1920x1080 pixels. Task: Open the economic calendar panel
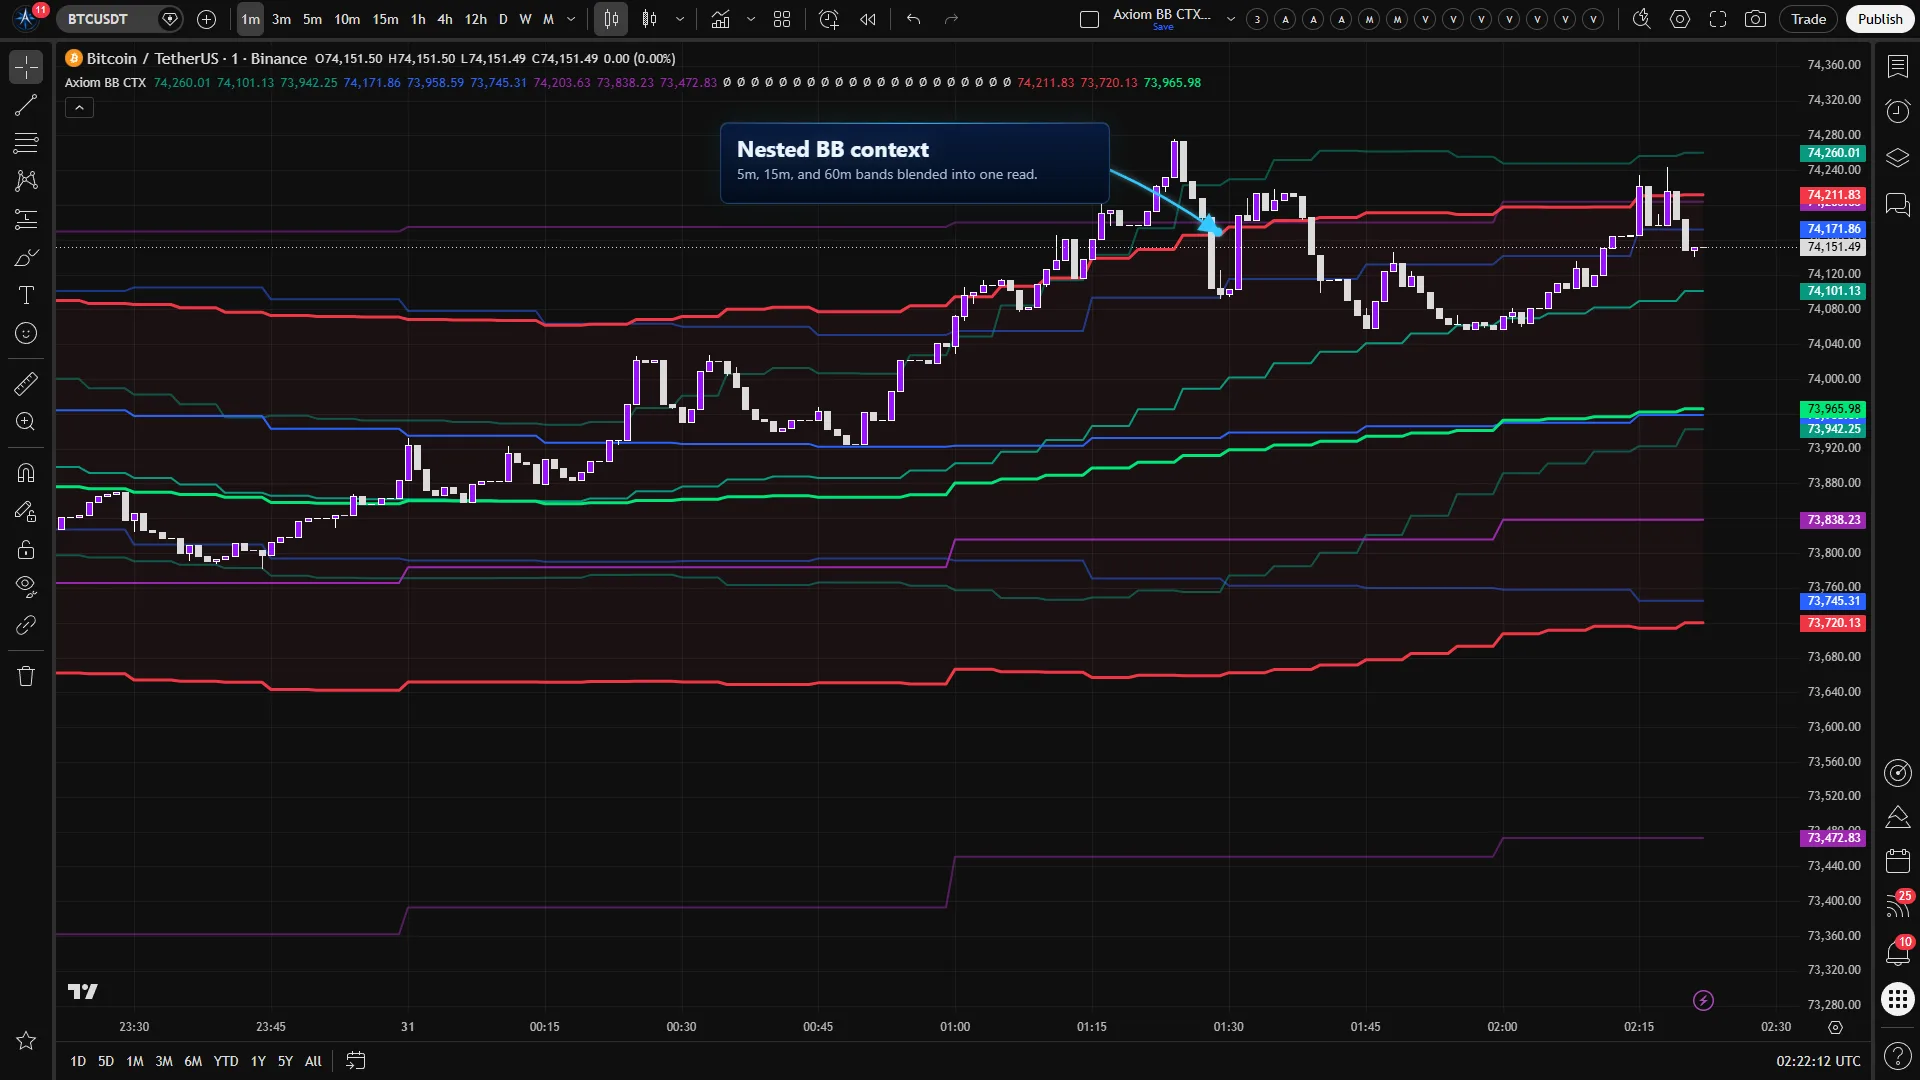coord(1897,860)
